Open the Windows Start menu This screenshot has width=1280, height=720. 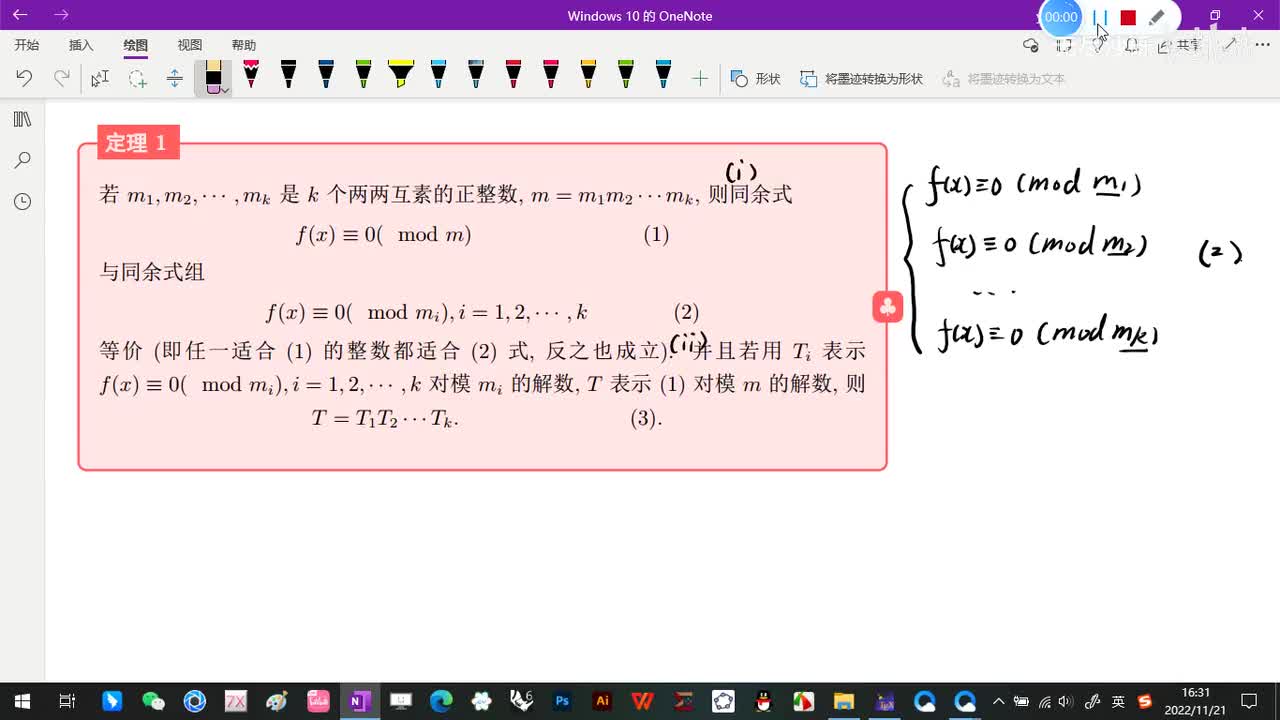21,701
